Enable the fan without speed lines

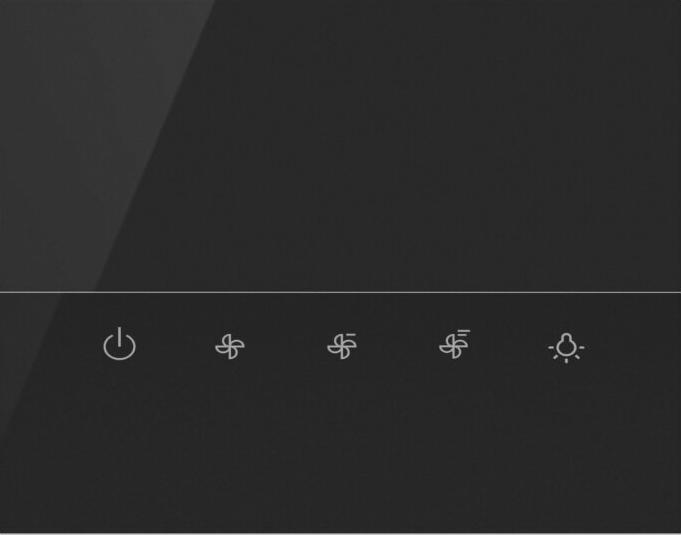pyautogui.click(x=230, y=347)
